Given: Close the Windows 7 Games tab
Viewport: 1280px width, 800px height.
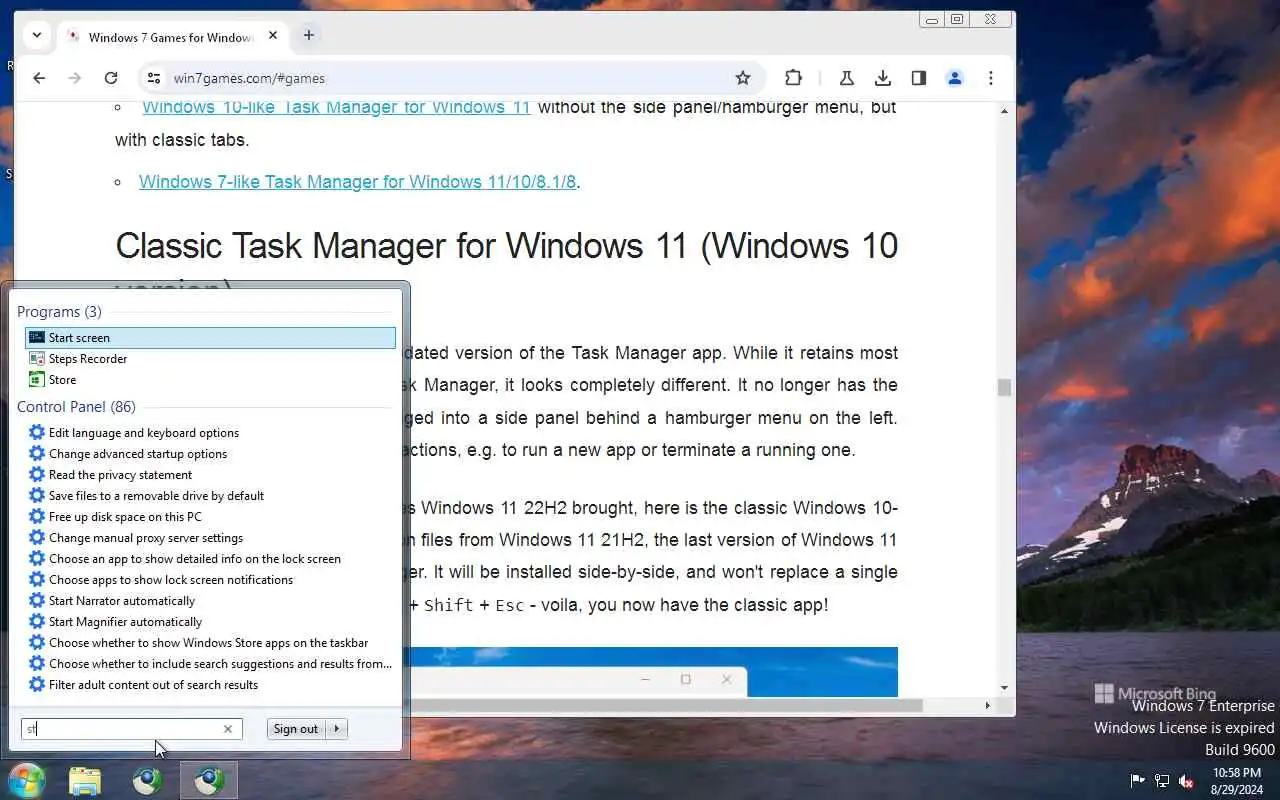Looking at the screenshot, I should pos(272,36).
